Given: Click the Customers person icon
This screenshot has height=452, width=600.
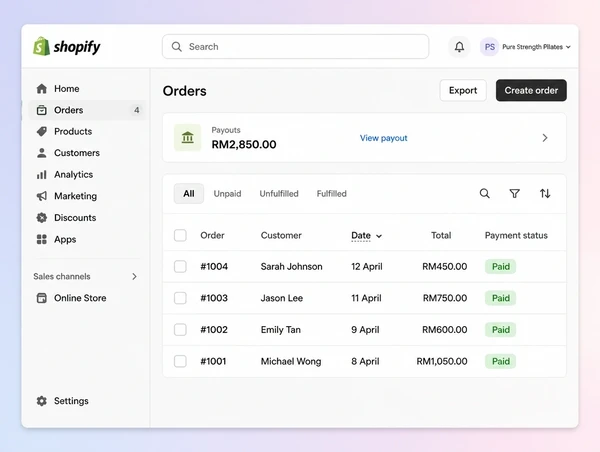Looking at the screenshot, I should pyautogui.click(x=42, y=153).
